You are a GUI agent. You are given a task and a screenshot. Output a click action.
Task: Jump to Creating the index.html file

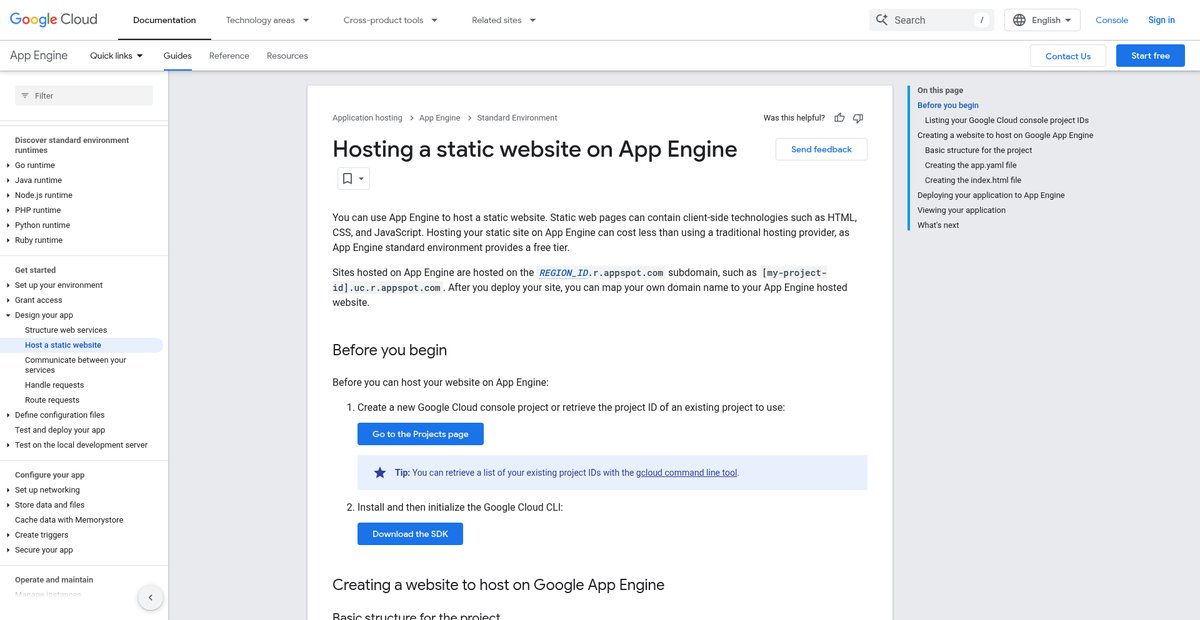point(973,180)
